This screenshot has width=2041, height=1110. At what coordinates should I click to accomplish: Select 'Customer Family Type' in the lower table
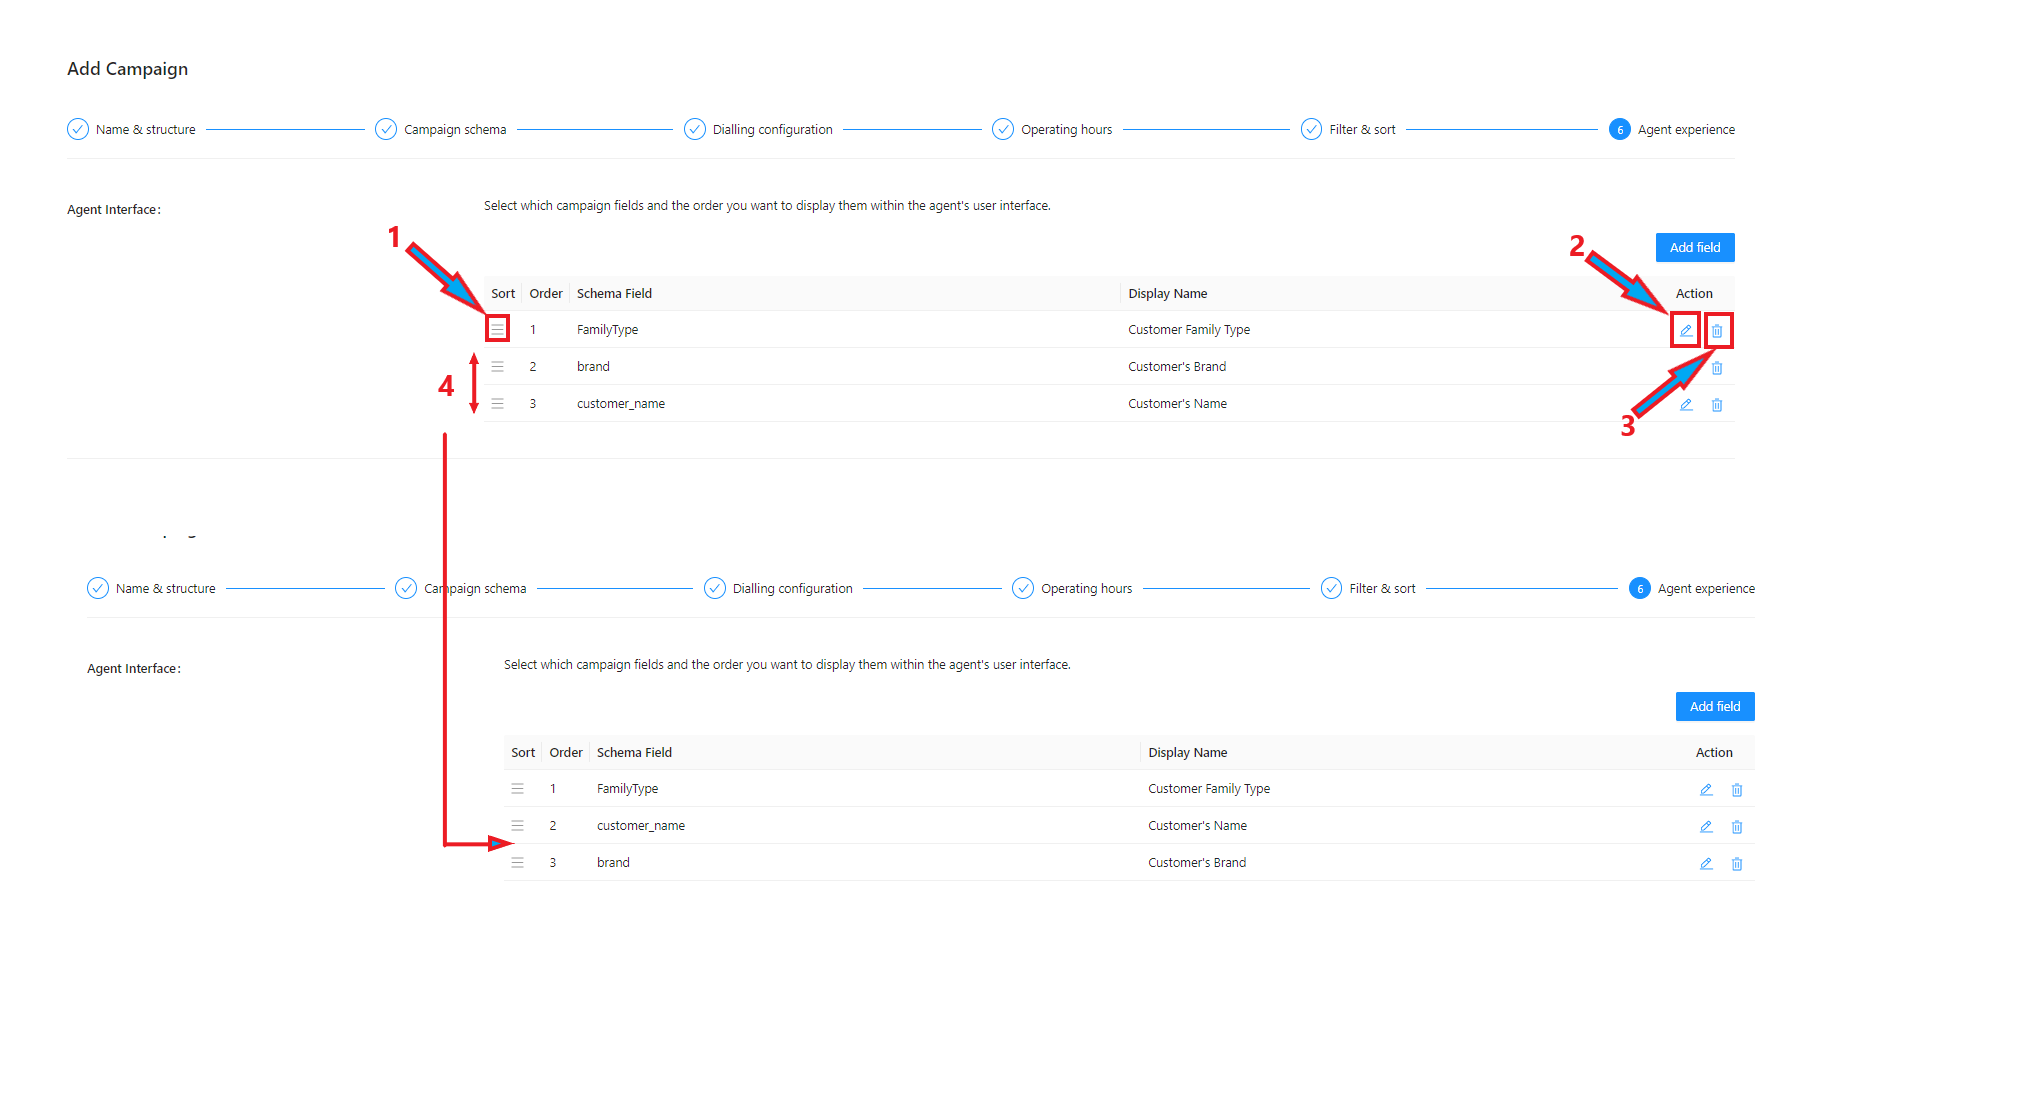pos(1209,789)
